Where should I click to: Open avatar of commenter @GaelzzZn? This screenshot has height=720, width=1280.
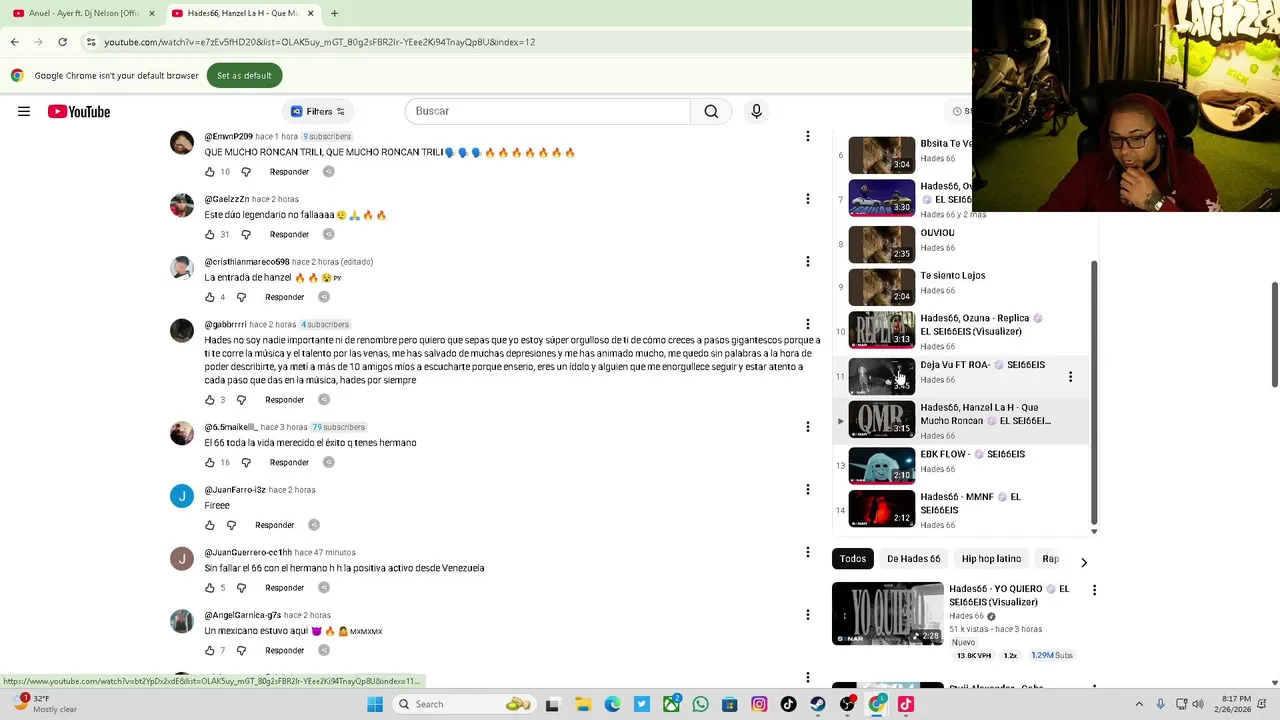pos(182,205)
